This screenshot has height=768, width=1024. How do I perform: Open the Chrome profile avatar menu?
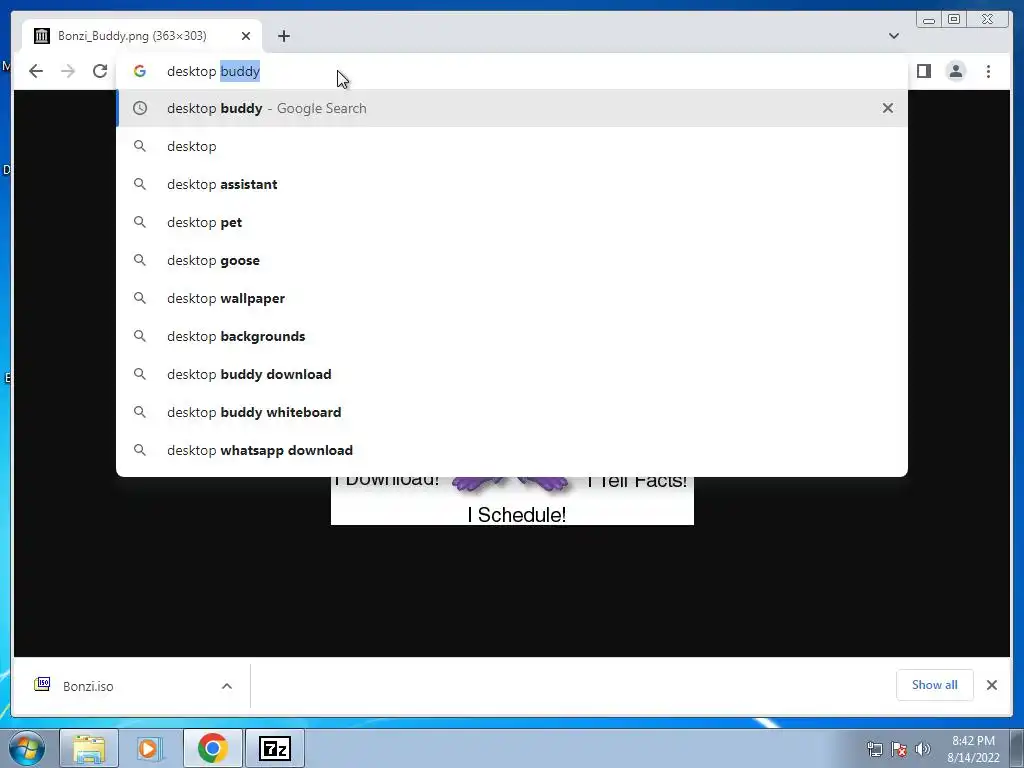955,71
